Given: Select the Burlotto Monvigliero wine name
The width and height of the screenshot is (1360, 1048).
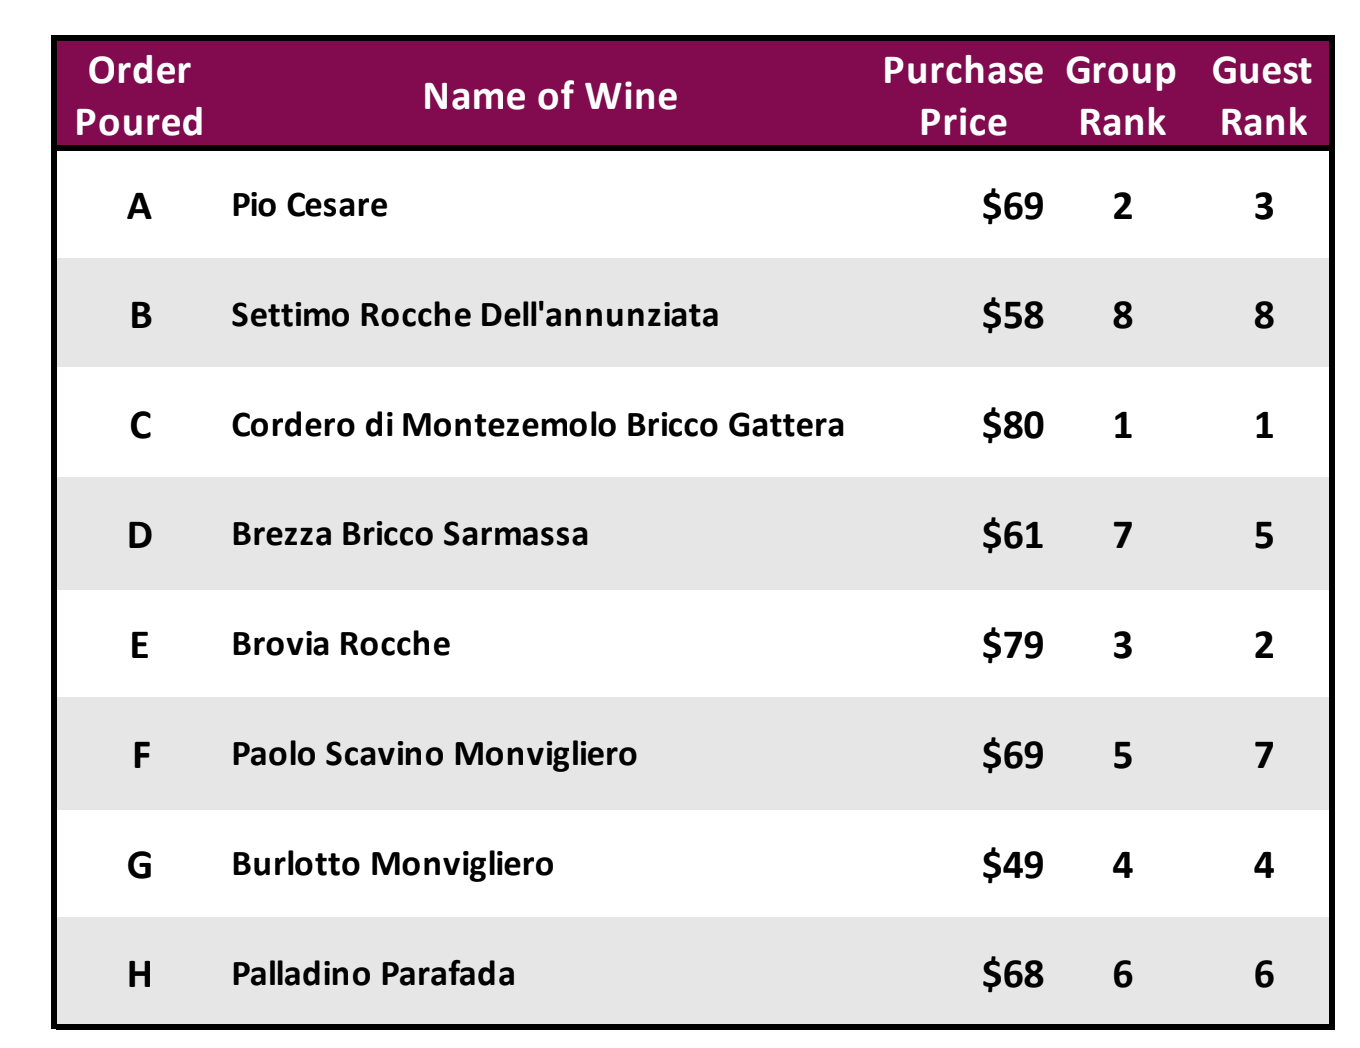Looking at the screenshot, I should [x=393, y=864].
